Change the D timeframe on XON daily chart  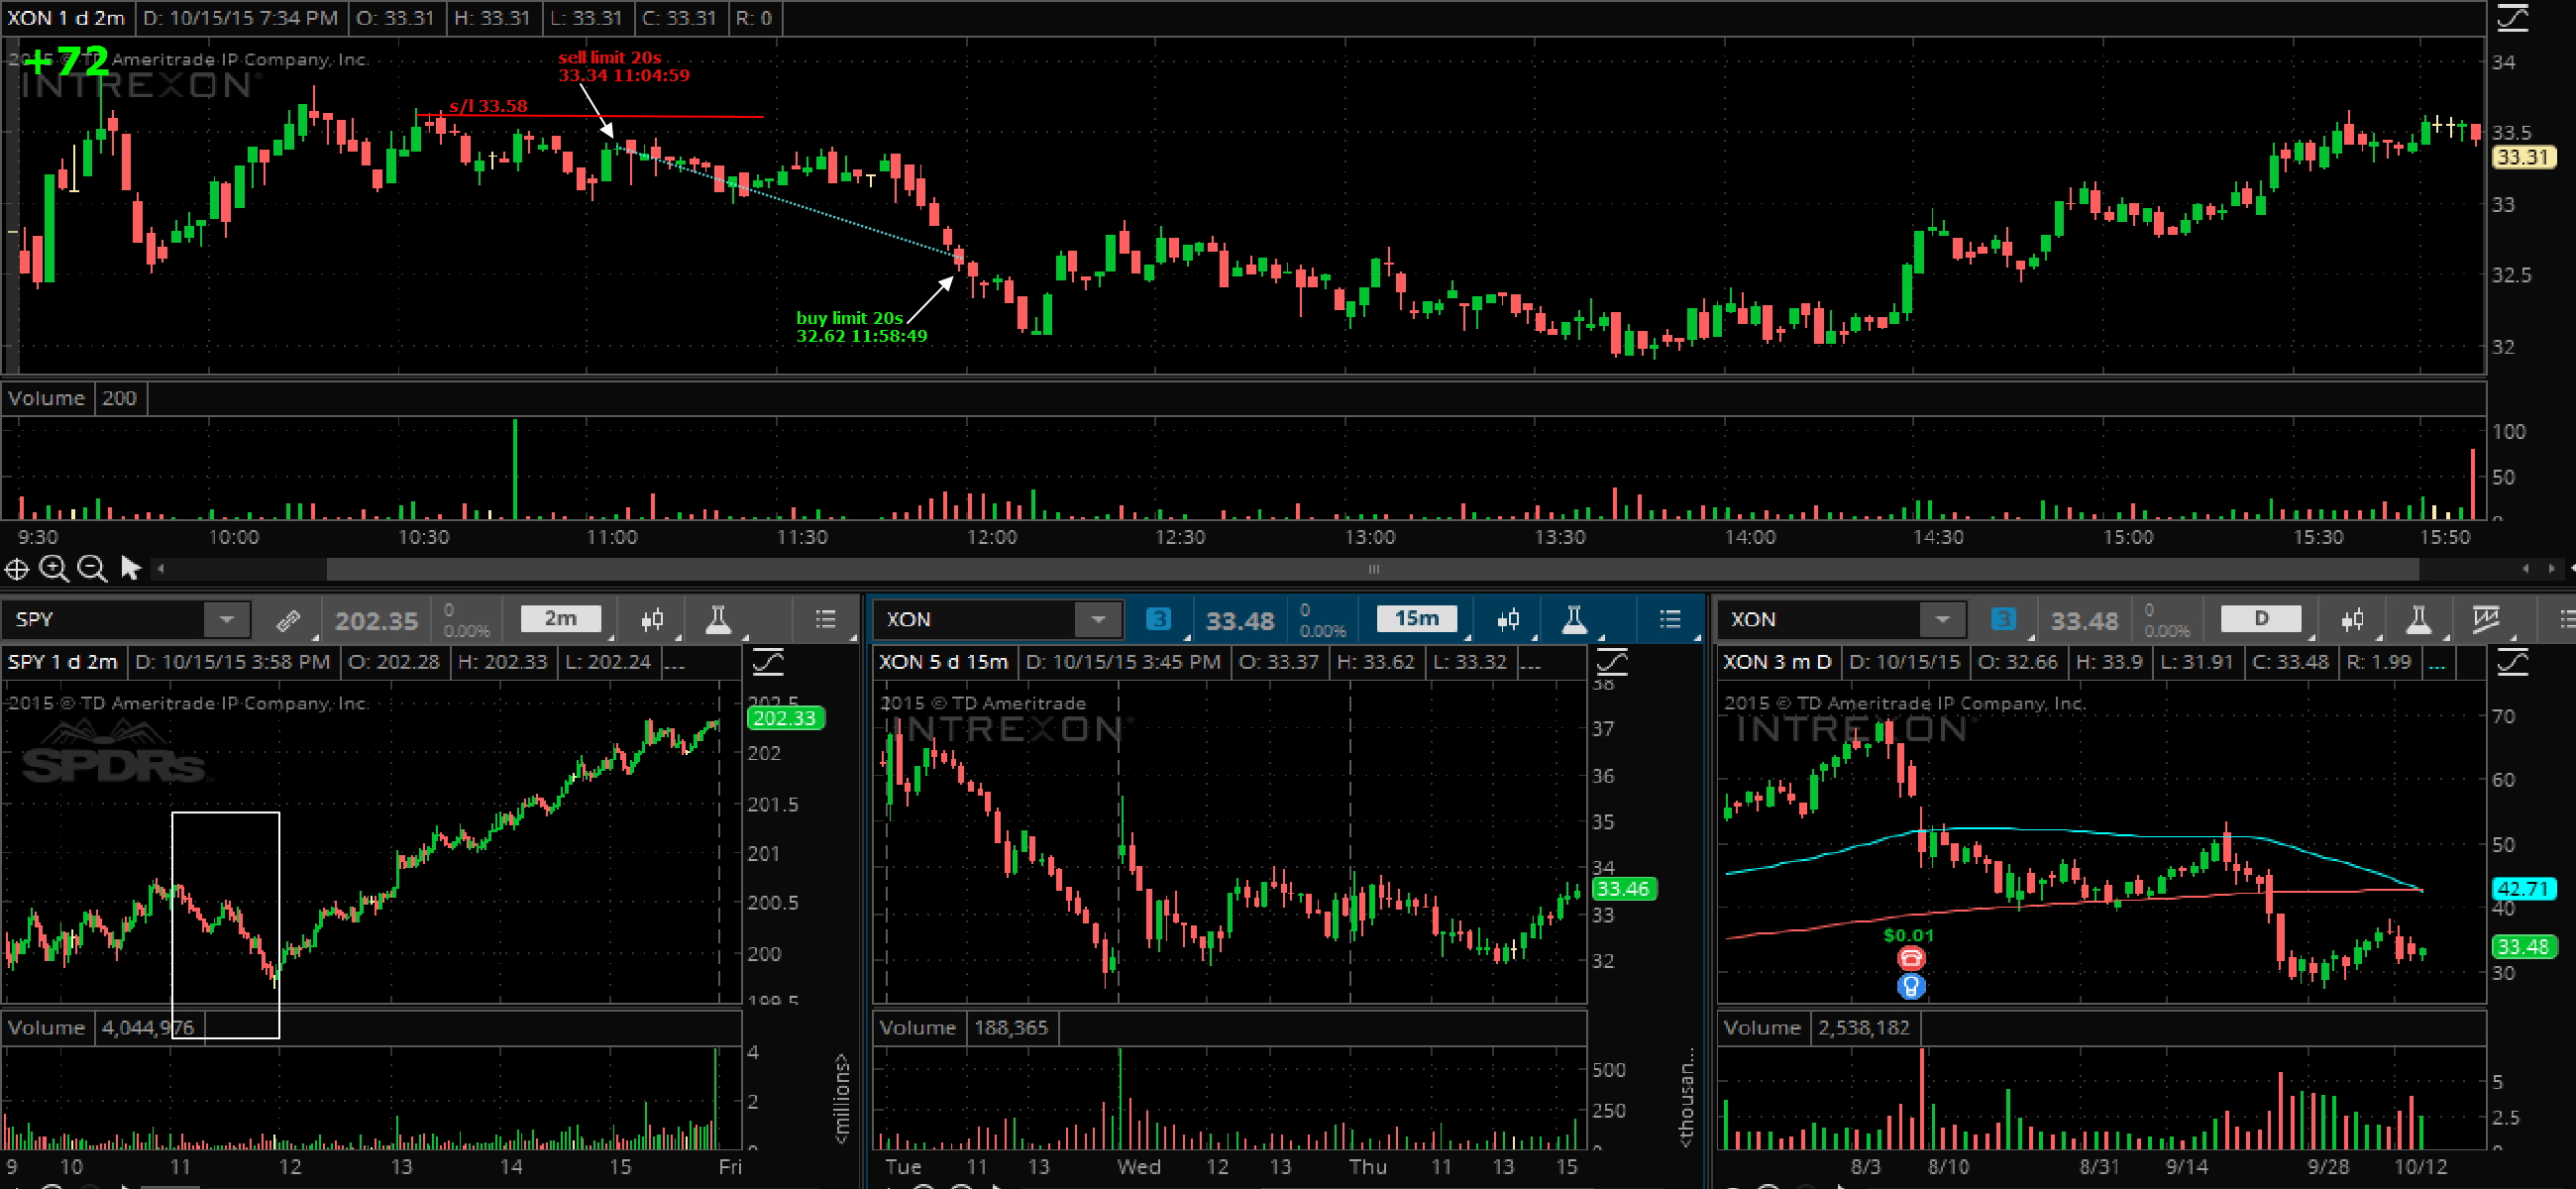(2261, 619)
